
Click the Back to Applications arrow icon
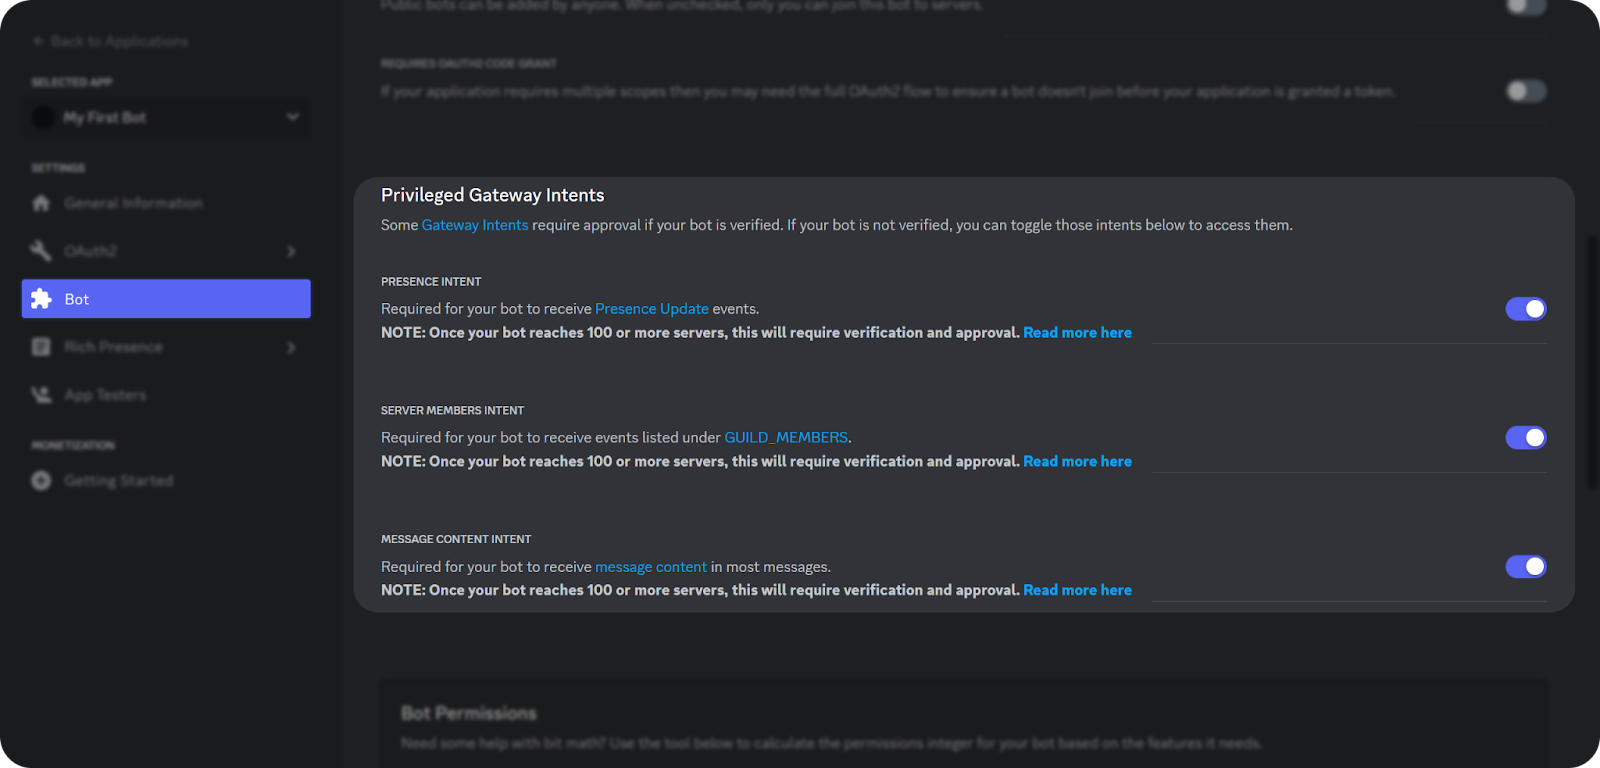38,41
